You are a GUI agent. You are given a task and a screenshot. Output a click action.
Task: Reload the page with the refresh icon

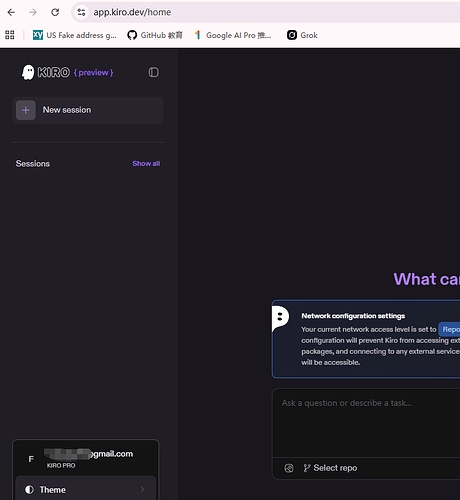pyautogui.click(x=55, y=13)
